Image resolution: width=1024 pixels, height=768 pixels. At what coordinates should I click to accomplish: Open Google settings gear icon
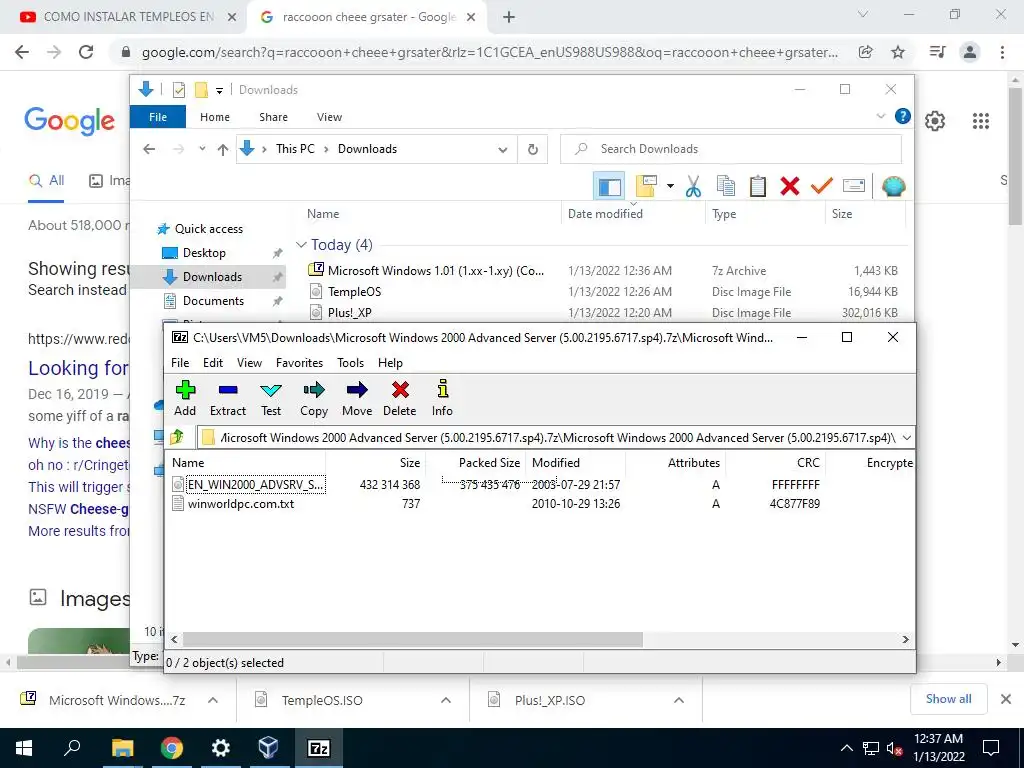(935, 121)
